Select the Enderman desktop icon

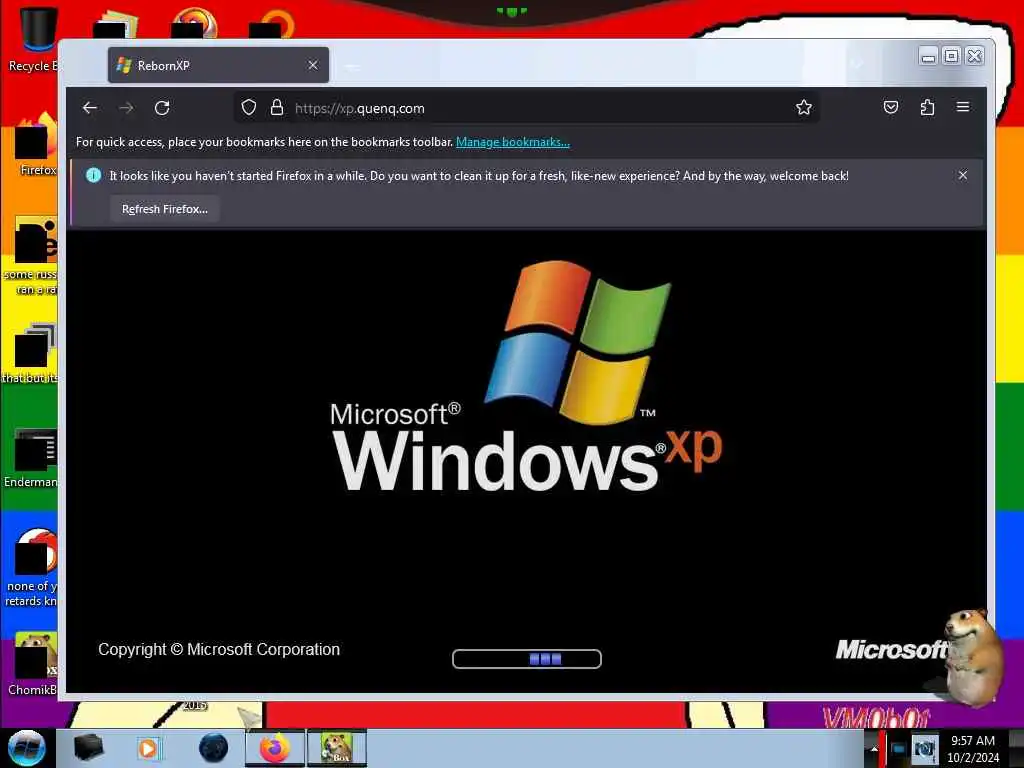(31, 457)
